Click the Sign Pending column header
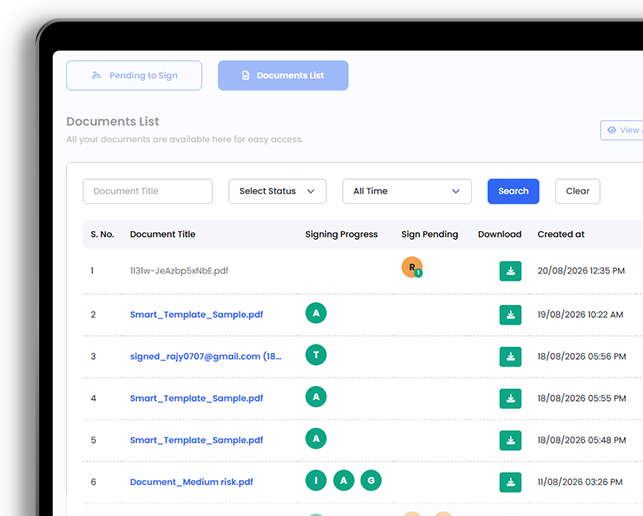The image size is (643, 516). tap(429, 234)
